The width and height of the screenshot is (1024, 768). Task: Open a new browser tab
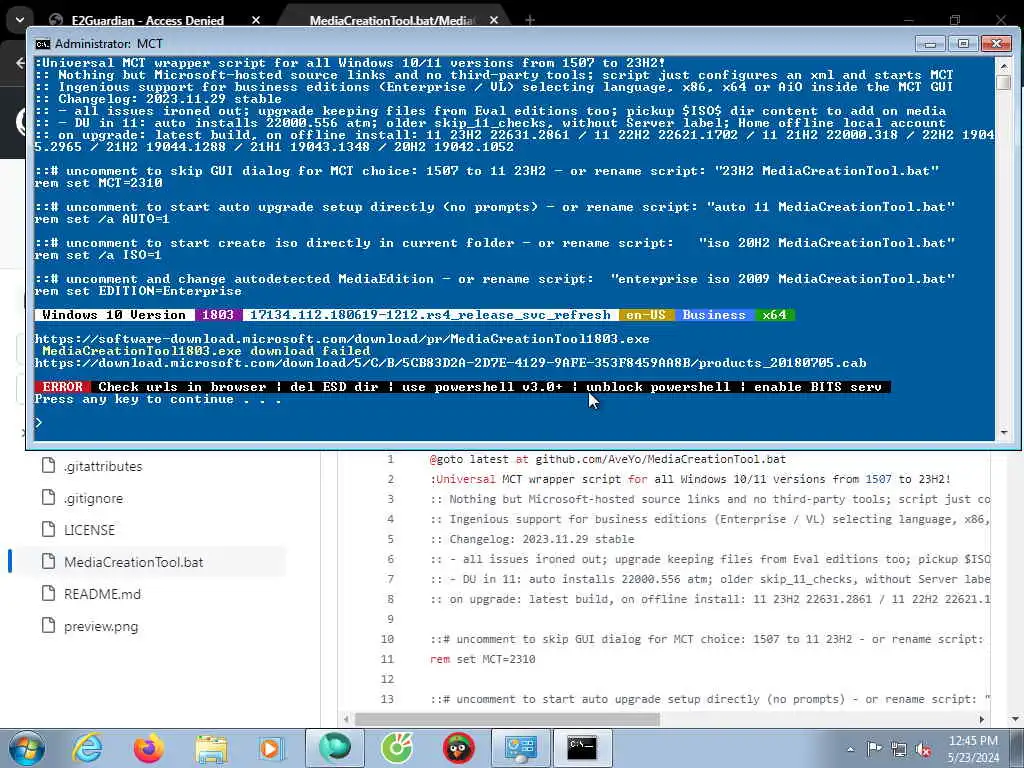click(530, 20)
